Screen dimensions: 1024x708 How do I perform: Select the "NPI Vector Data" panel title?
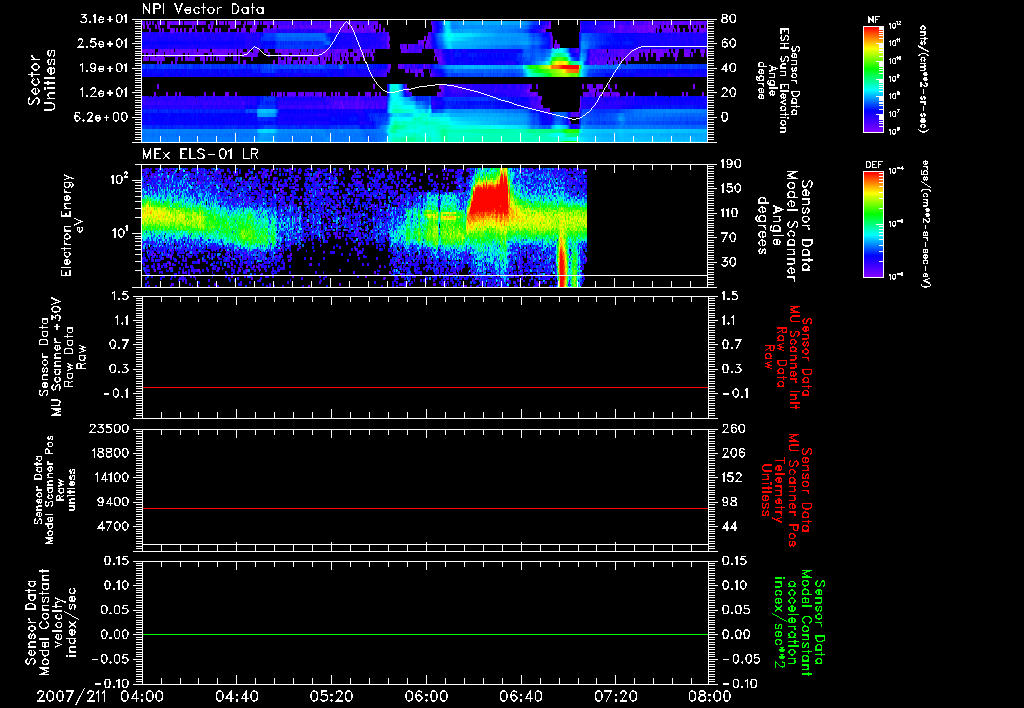pyautogui.click(x=203, y=9)
